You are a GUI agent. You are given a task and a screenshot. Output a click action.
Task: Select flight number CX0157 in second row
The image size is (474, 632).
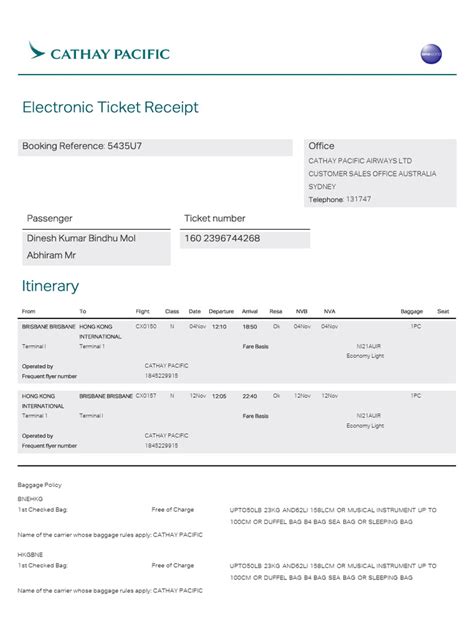click(146, 396)
